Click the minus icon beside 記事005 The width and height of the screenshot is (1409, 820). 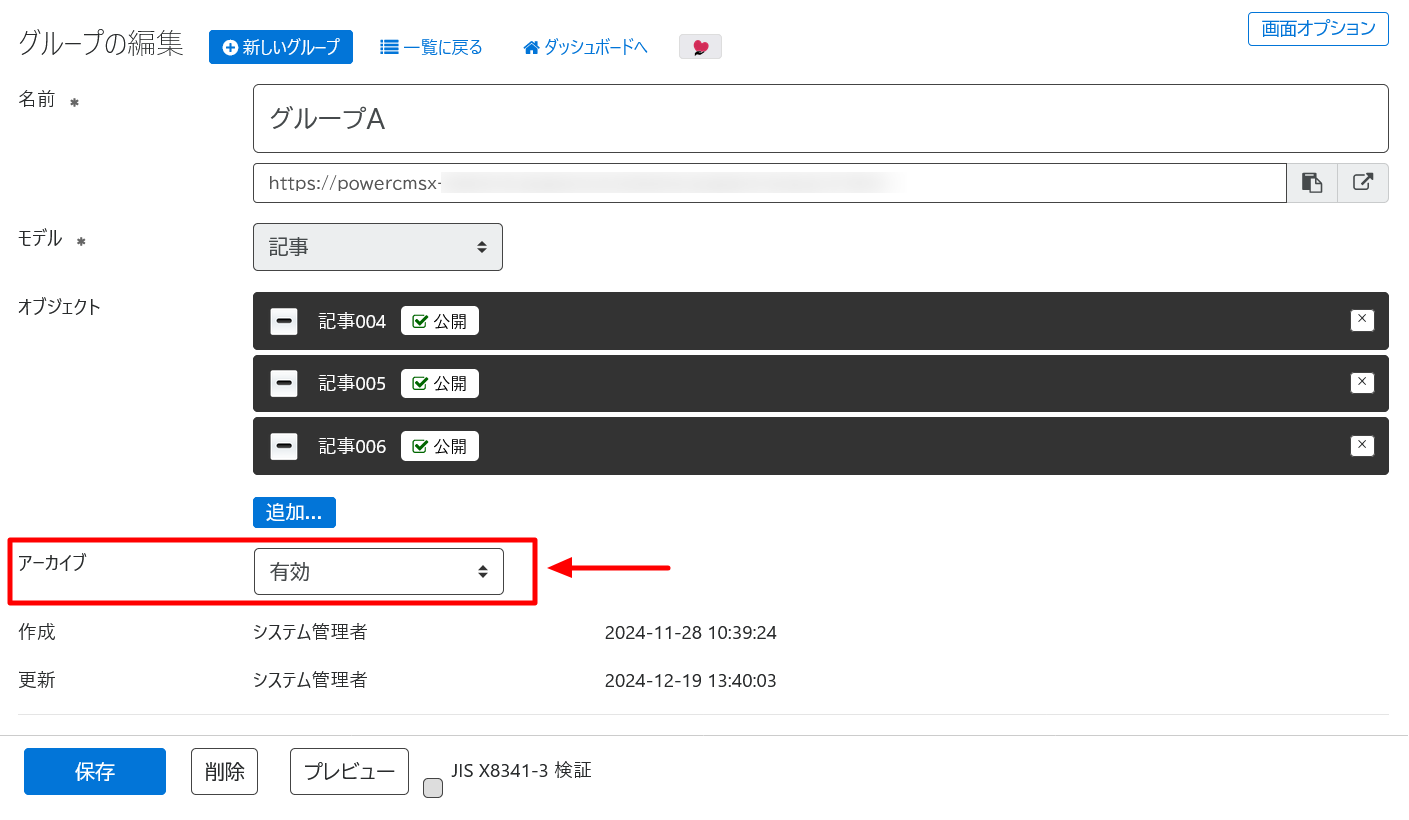[x=284, y=383]
